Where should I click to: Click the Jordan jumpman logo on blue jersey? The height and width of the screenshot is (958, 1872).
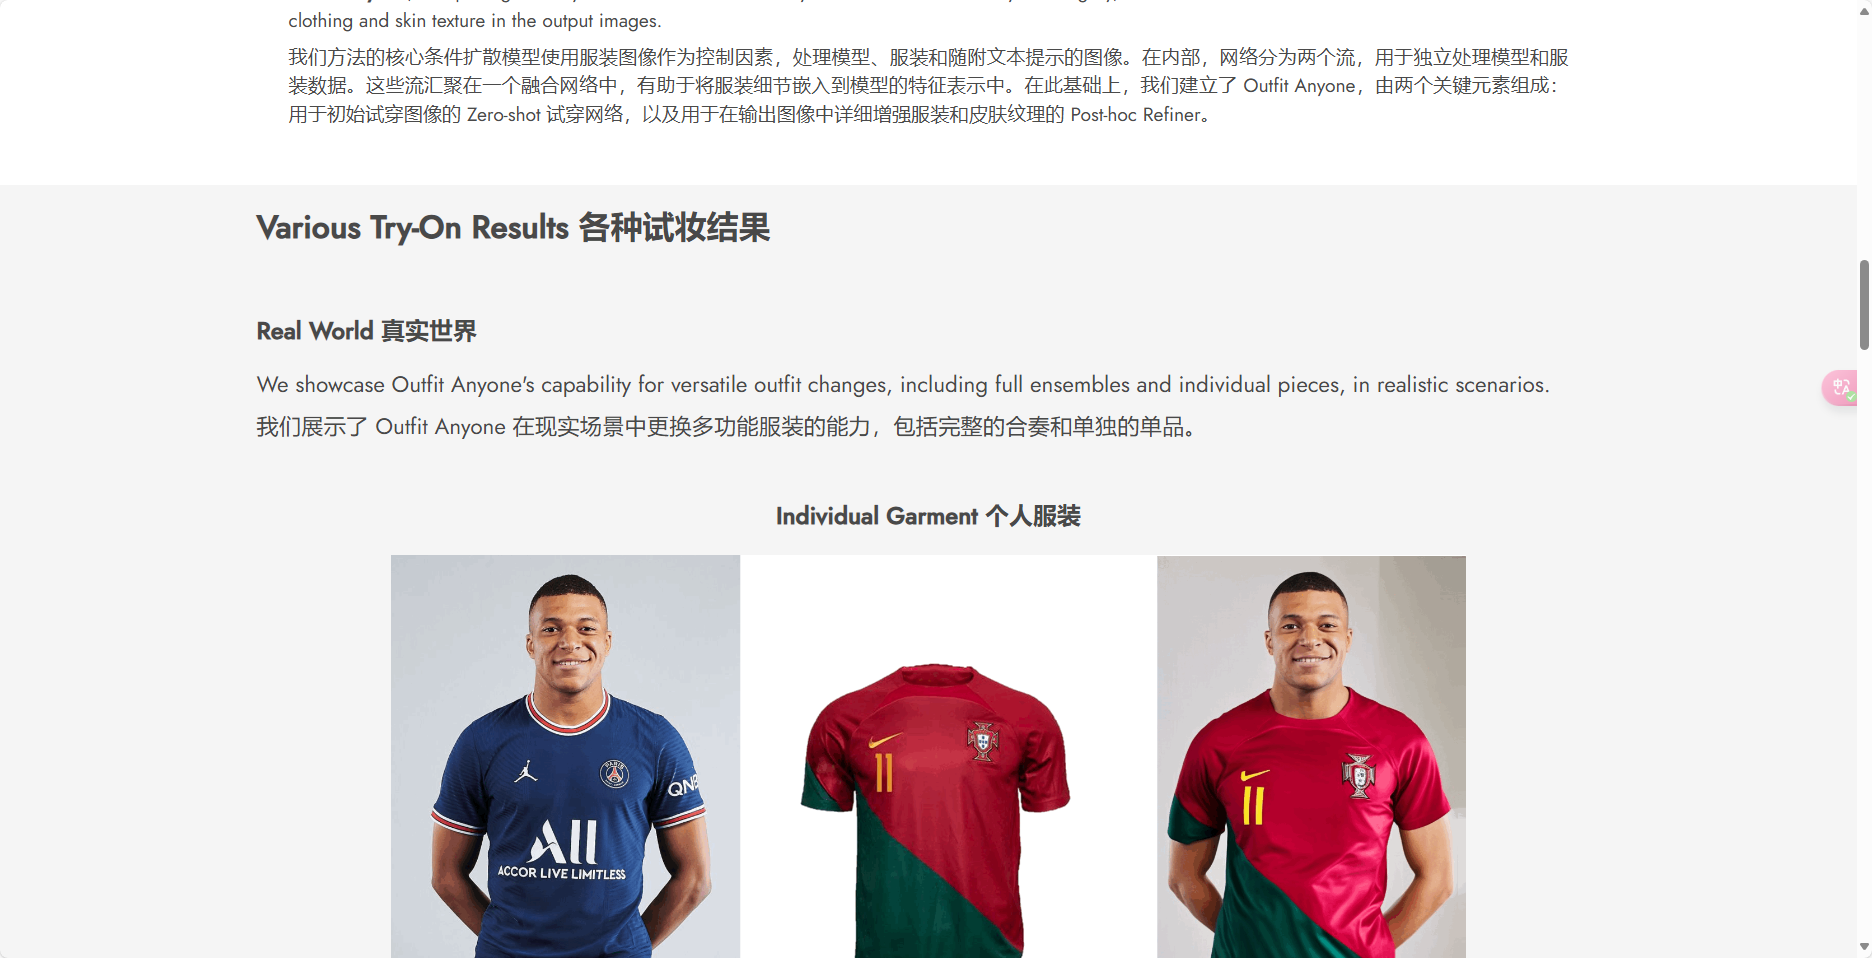click(x=526, y=771)
